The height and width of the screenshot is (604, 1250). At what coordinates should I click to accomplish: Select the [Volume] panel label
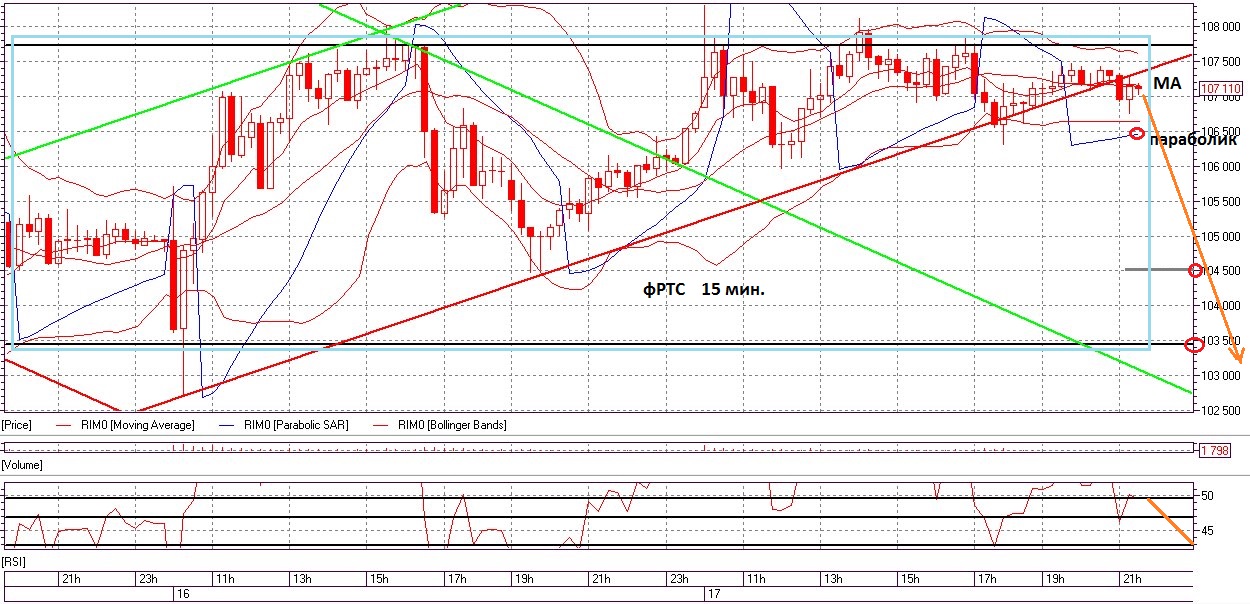point(22,465)
